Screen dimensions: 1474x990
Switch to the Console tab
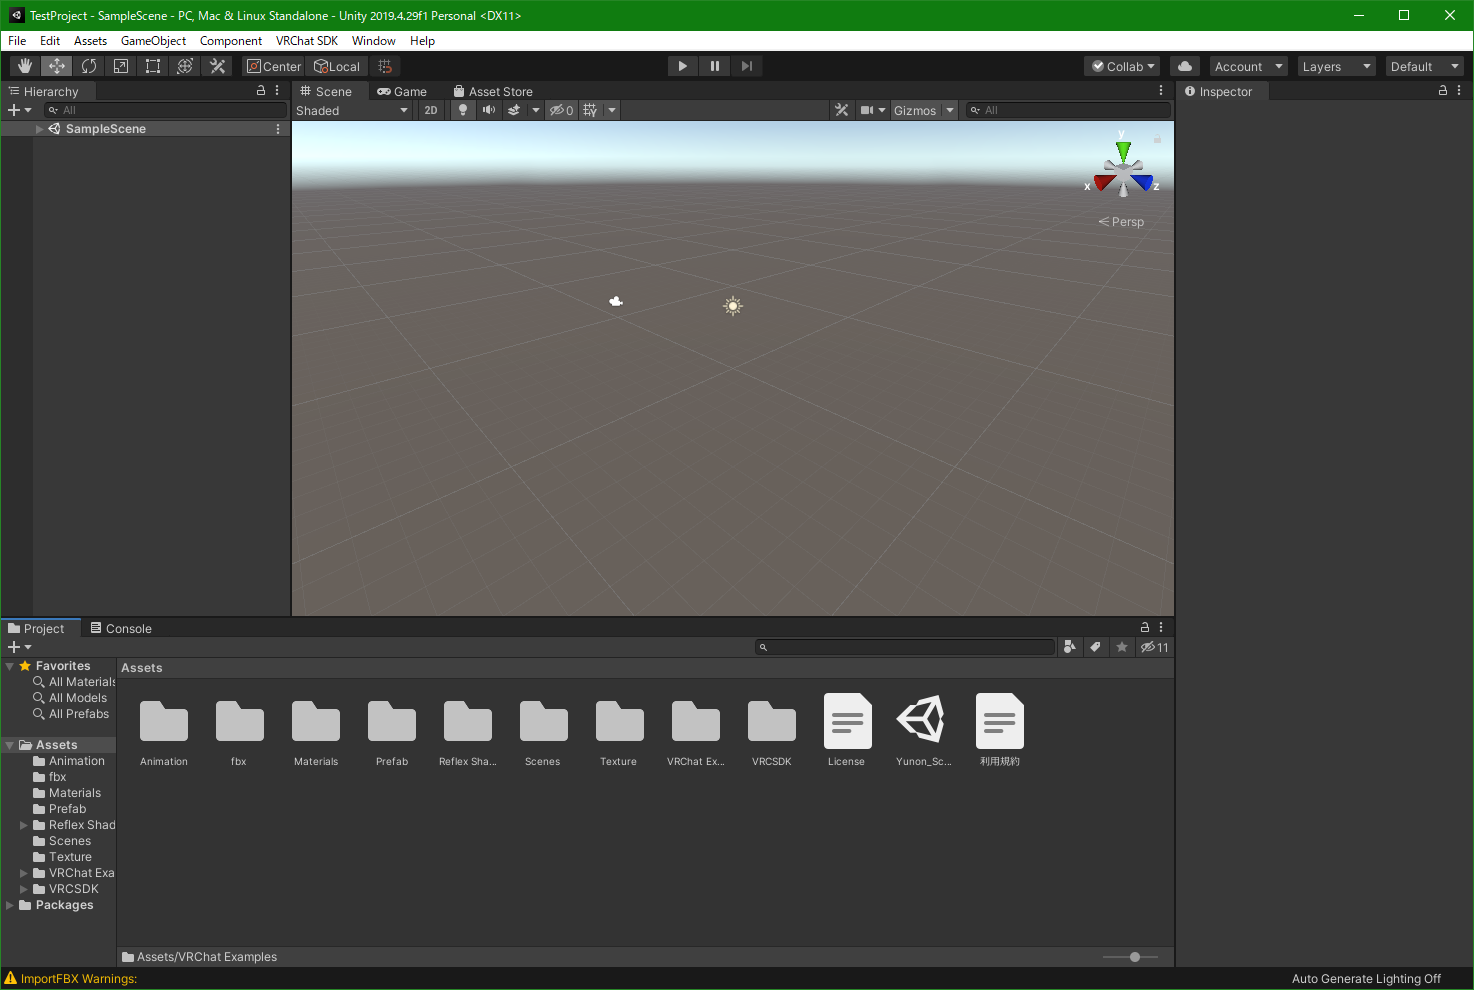[x=121, y=628]
